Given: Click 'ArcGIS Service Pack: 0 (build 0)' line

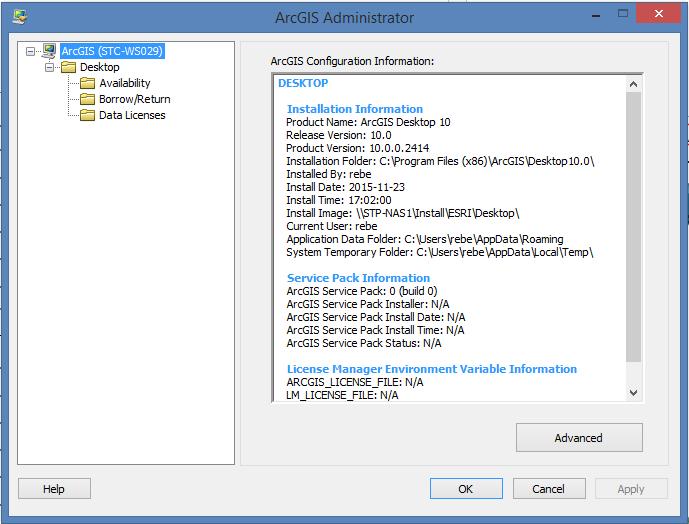Looking at the screenshot, I should click(362, 291).
